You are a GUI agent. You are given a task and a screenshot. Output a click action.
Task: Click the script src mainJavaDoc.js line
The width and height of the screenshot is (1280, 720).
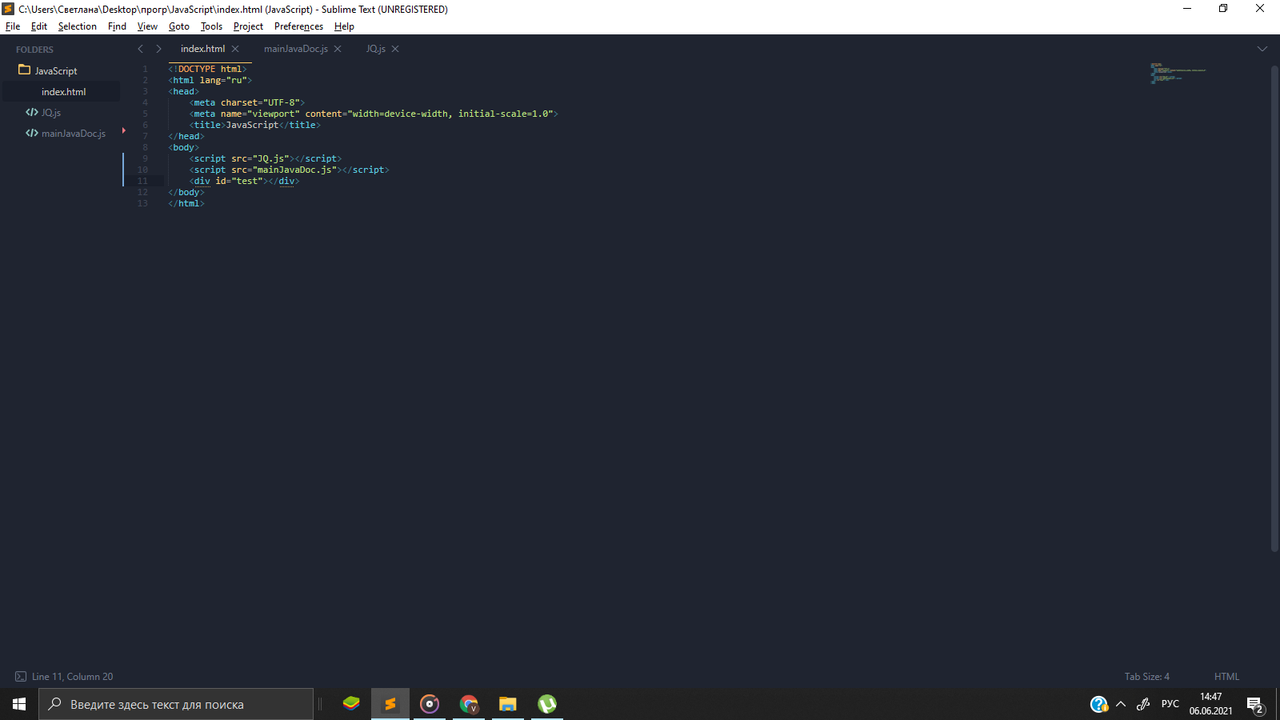(x=290, y=170)
